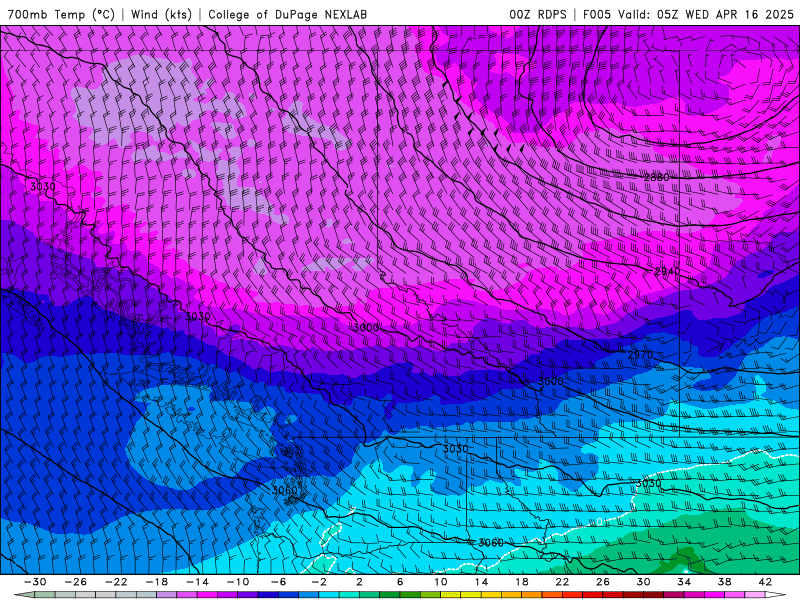Select the "00Z RDPS" model run label
Image resolution: width=800 pixels, height=600 pixels.
[x=538, y=14]
